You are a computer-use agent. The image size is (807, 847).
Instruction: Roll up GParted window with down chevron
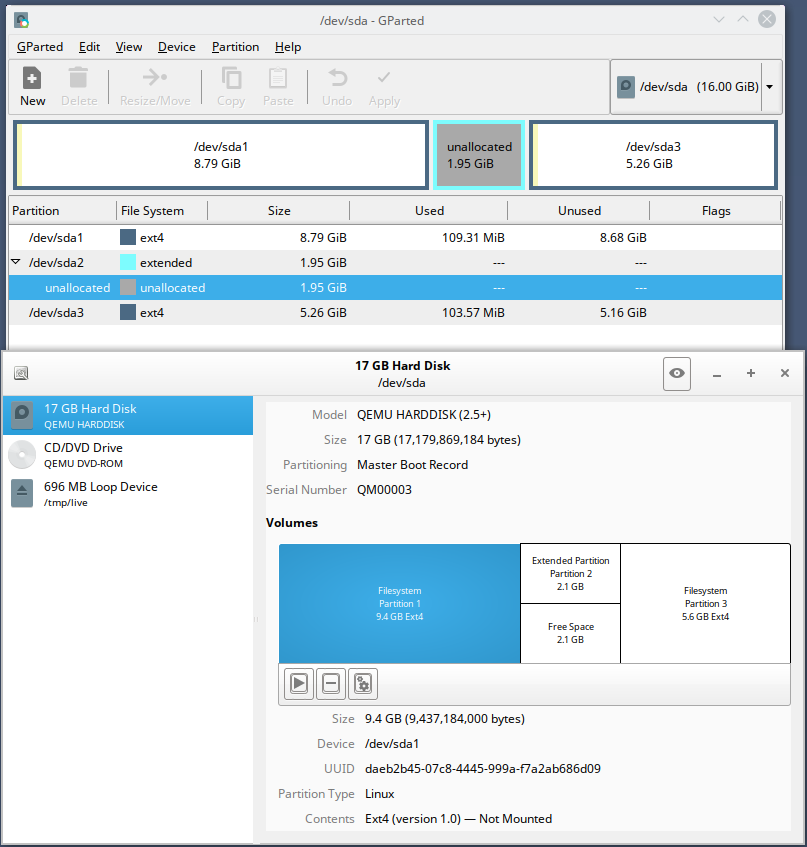[x=718, y=19]
